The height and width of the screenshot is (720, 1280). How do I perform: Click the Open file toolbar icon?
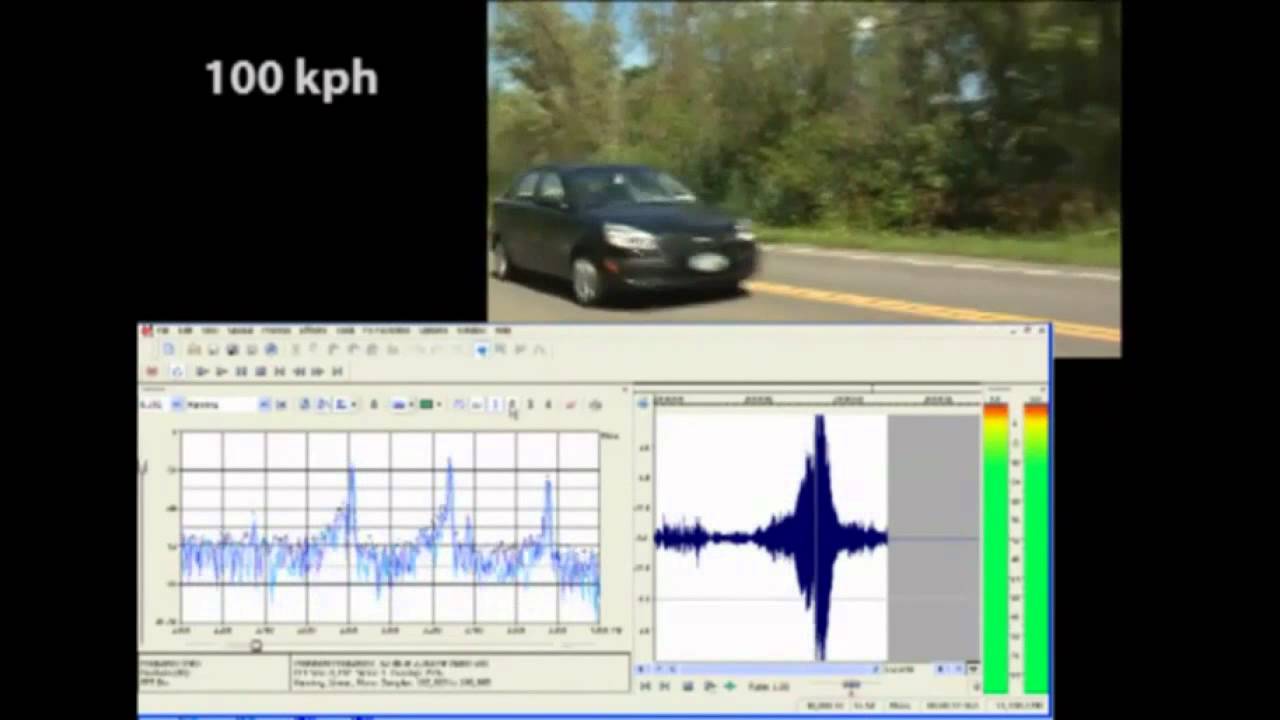pyautogui.click(x=194, y=349)
